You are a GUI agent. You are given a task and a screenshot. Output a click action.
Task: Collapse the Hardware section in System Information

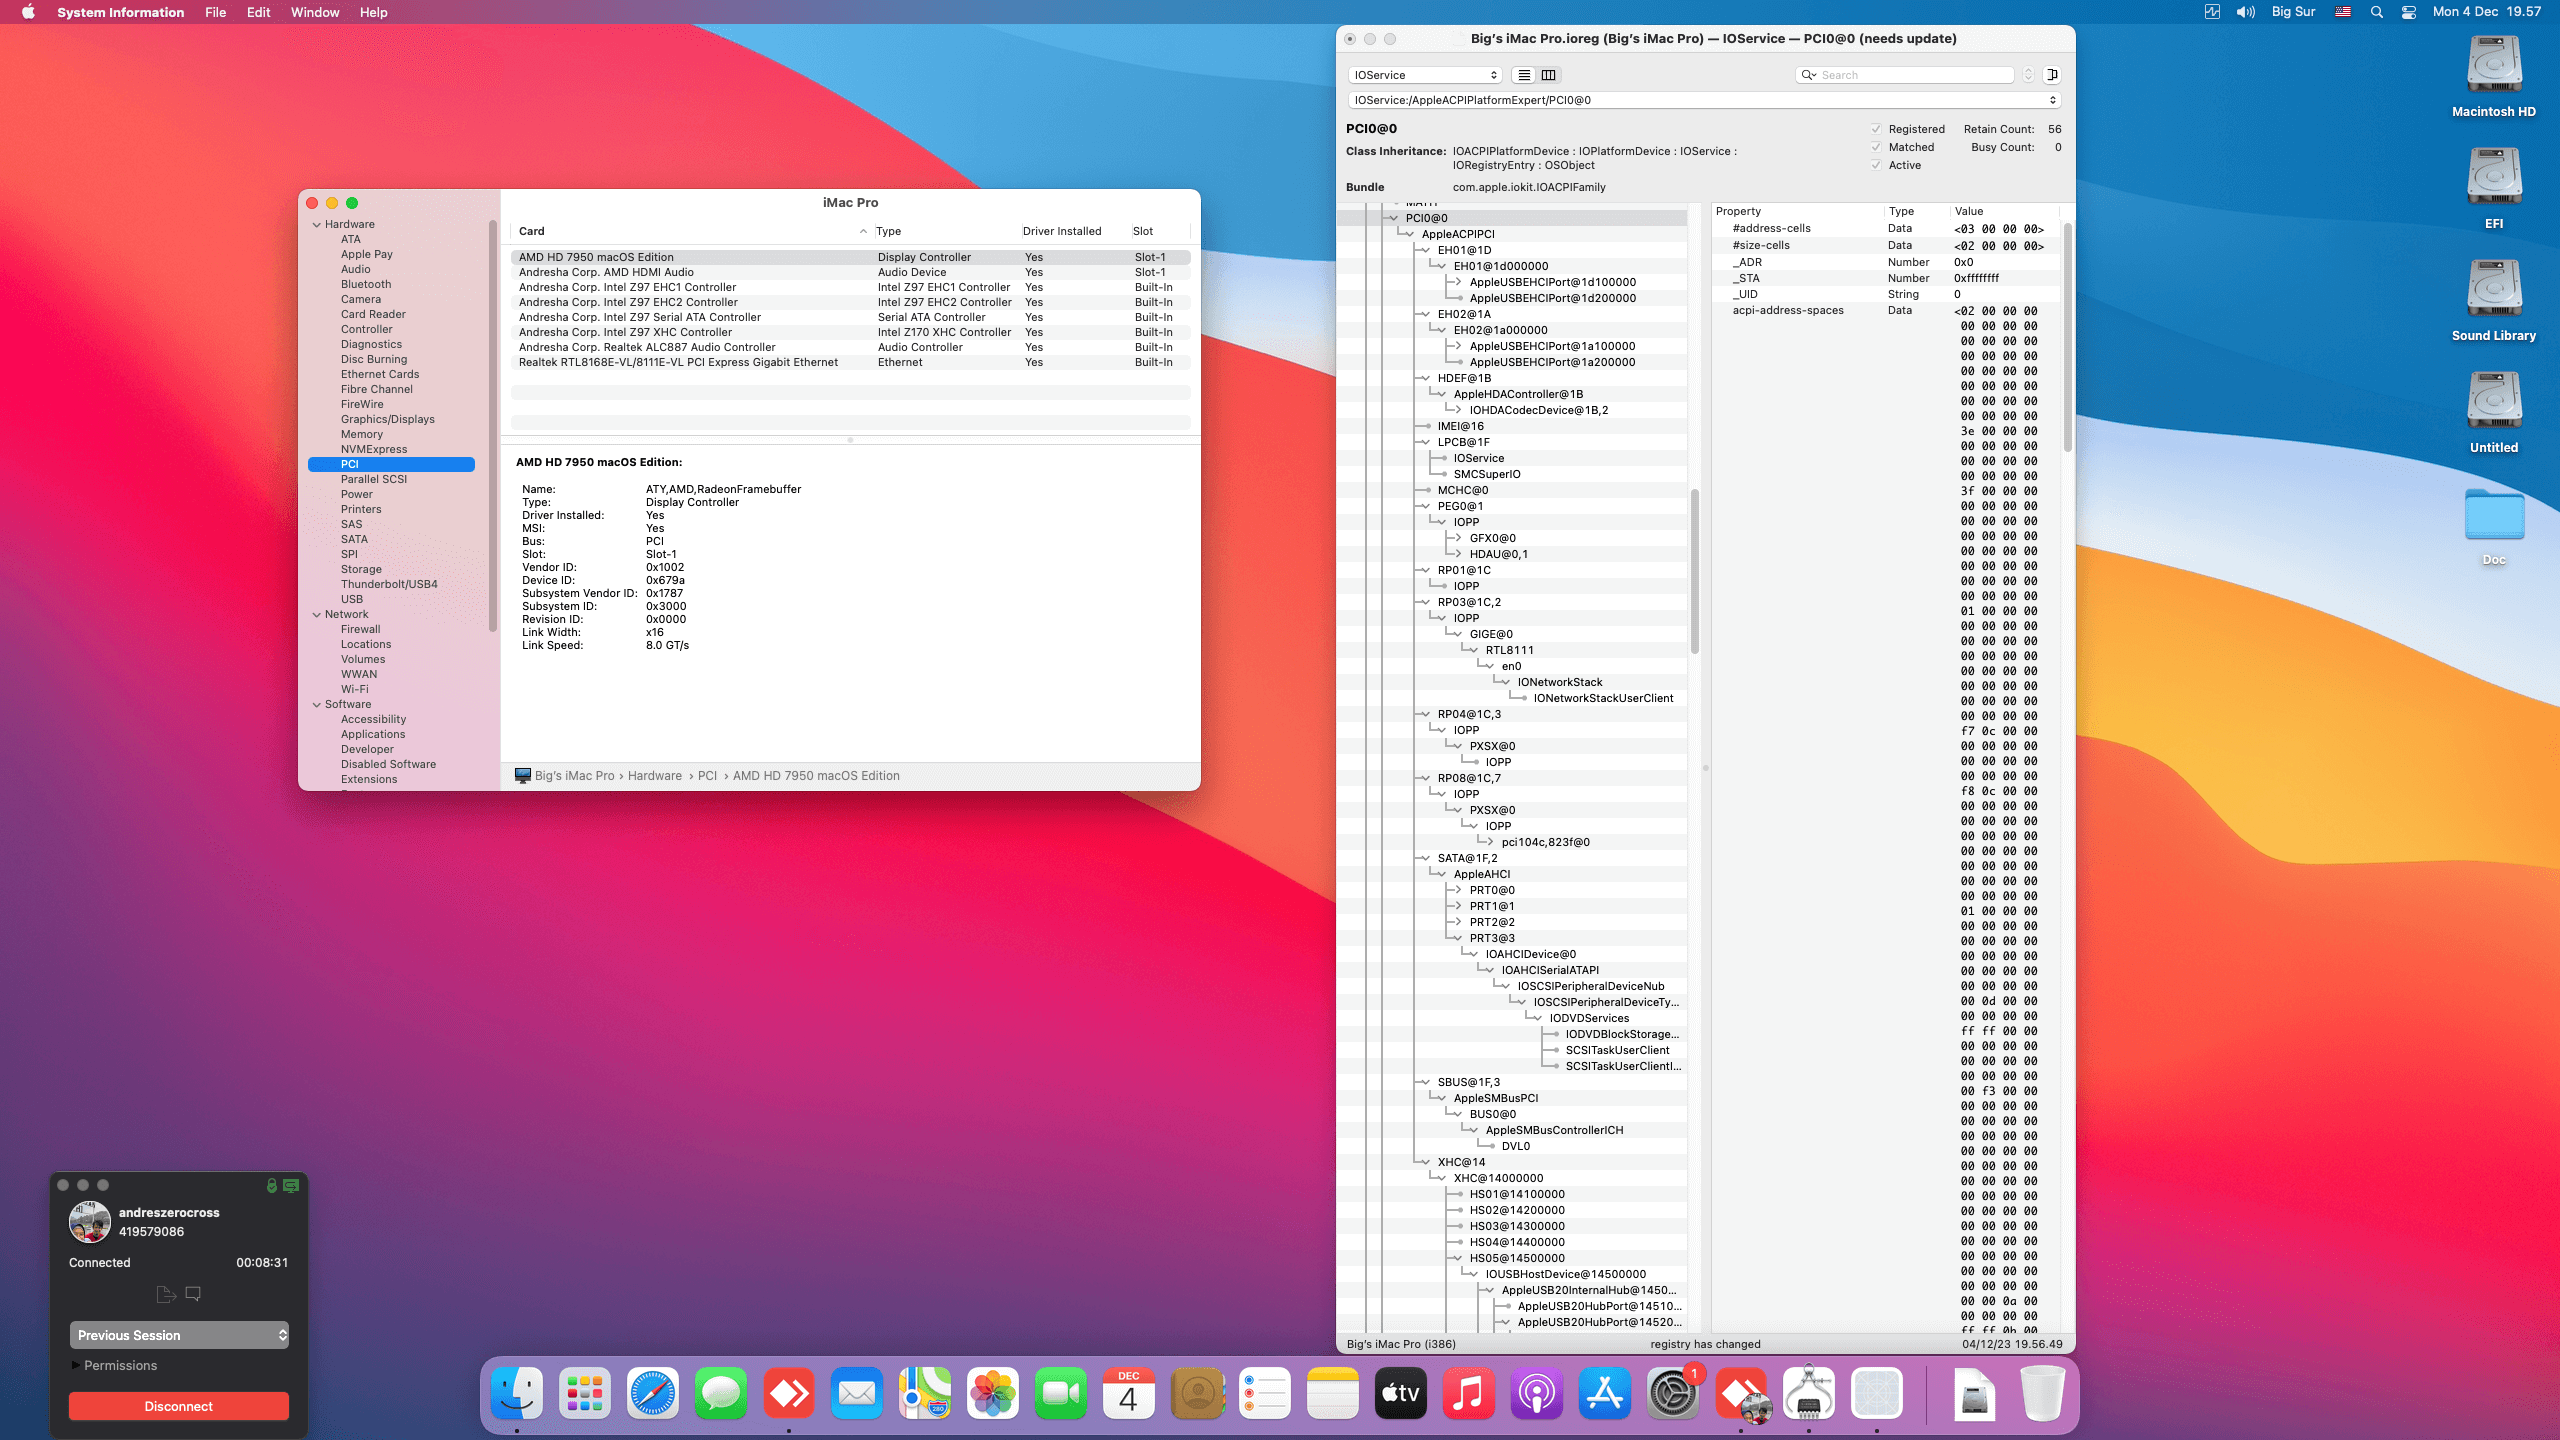(x=317, y=224)
